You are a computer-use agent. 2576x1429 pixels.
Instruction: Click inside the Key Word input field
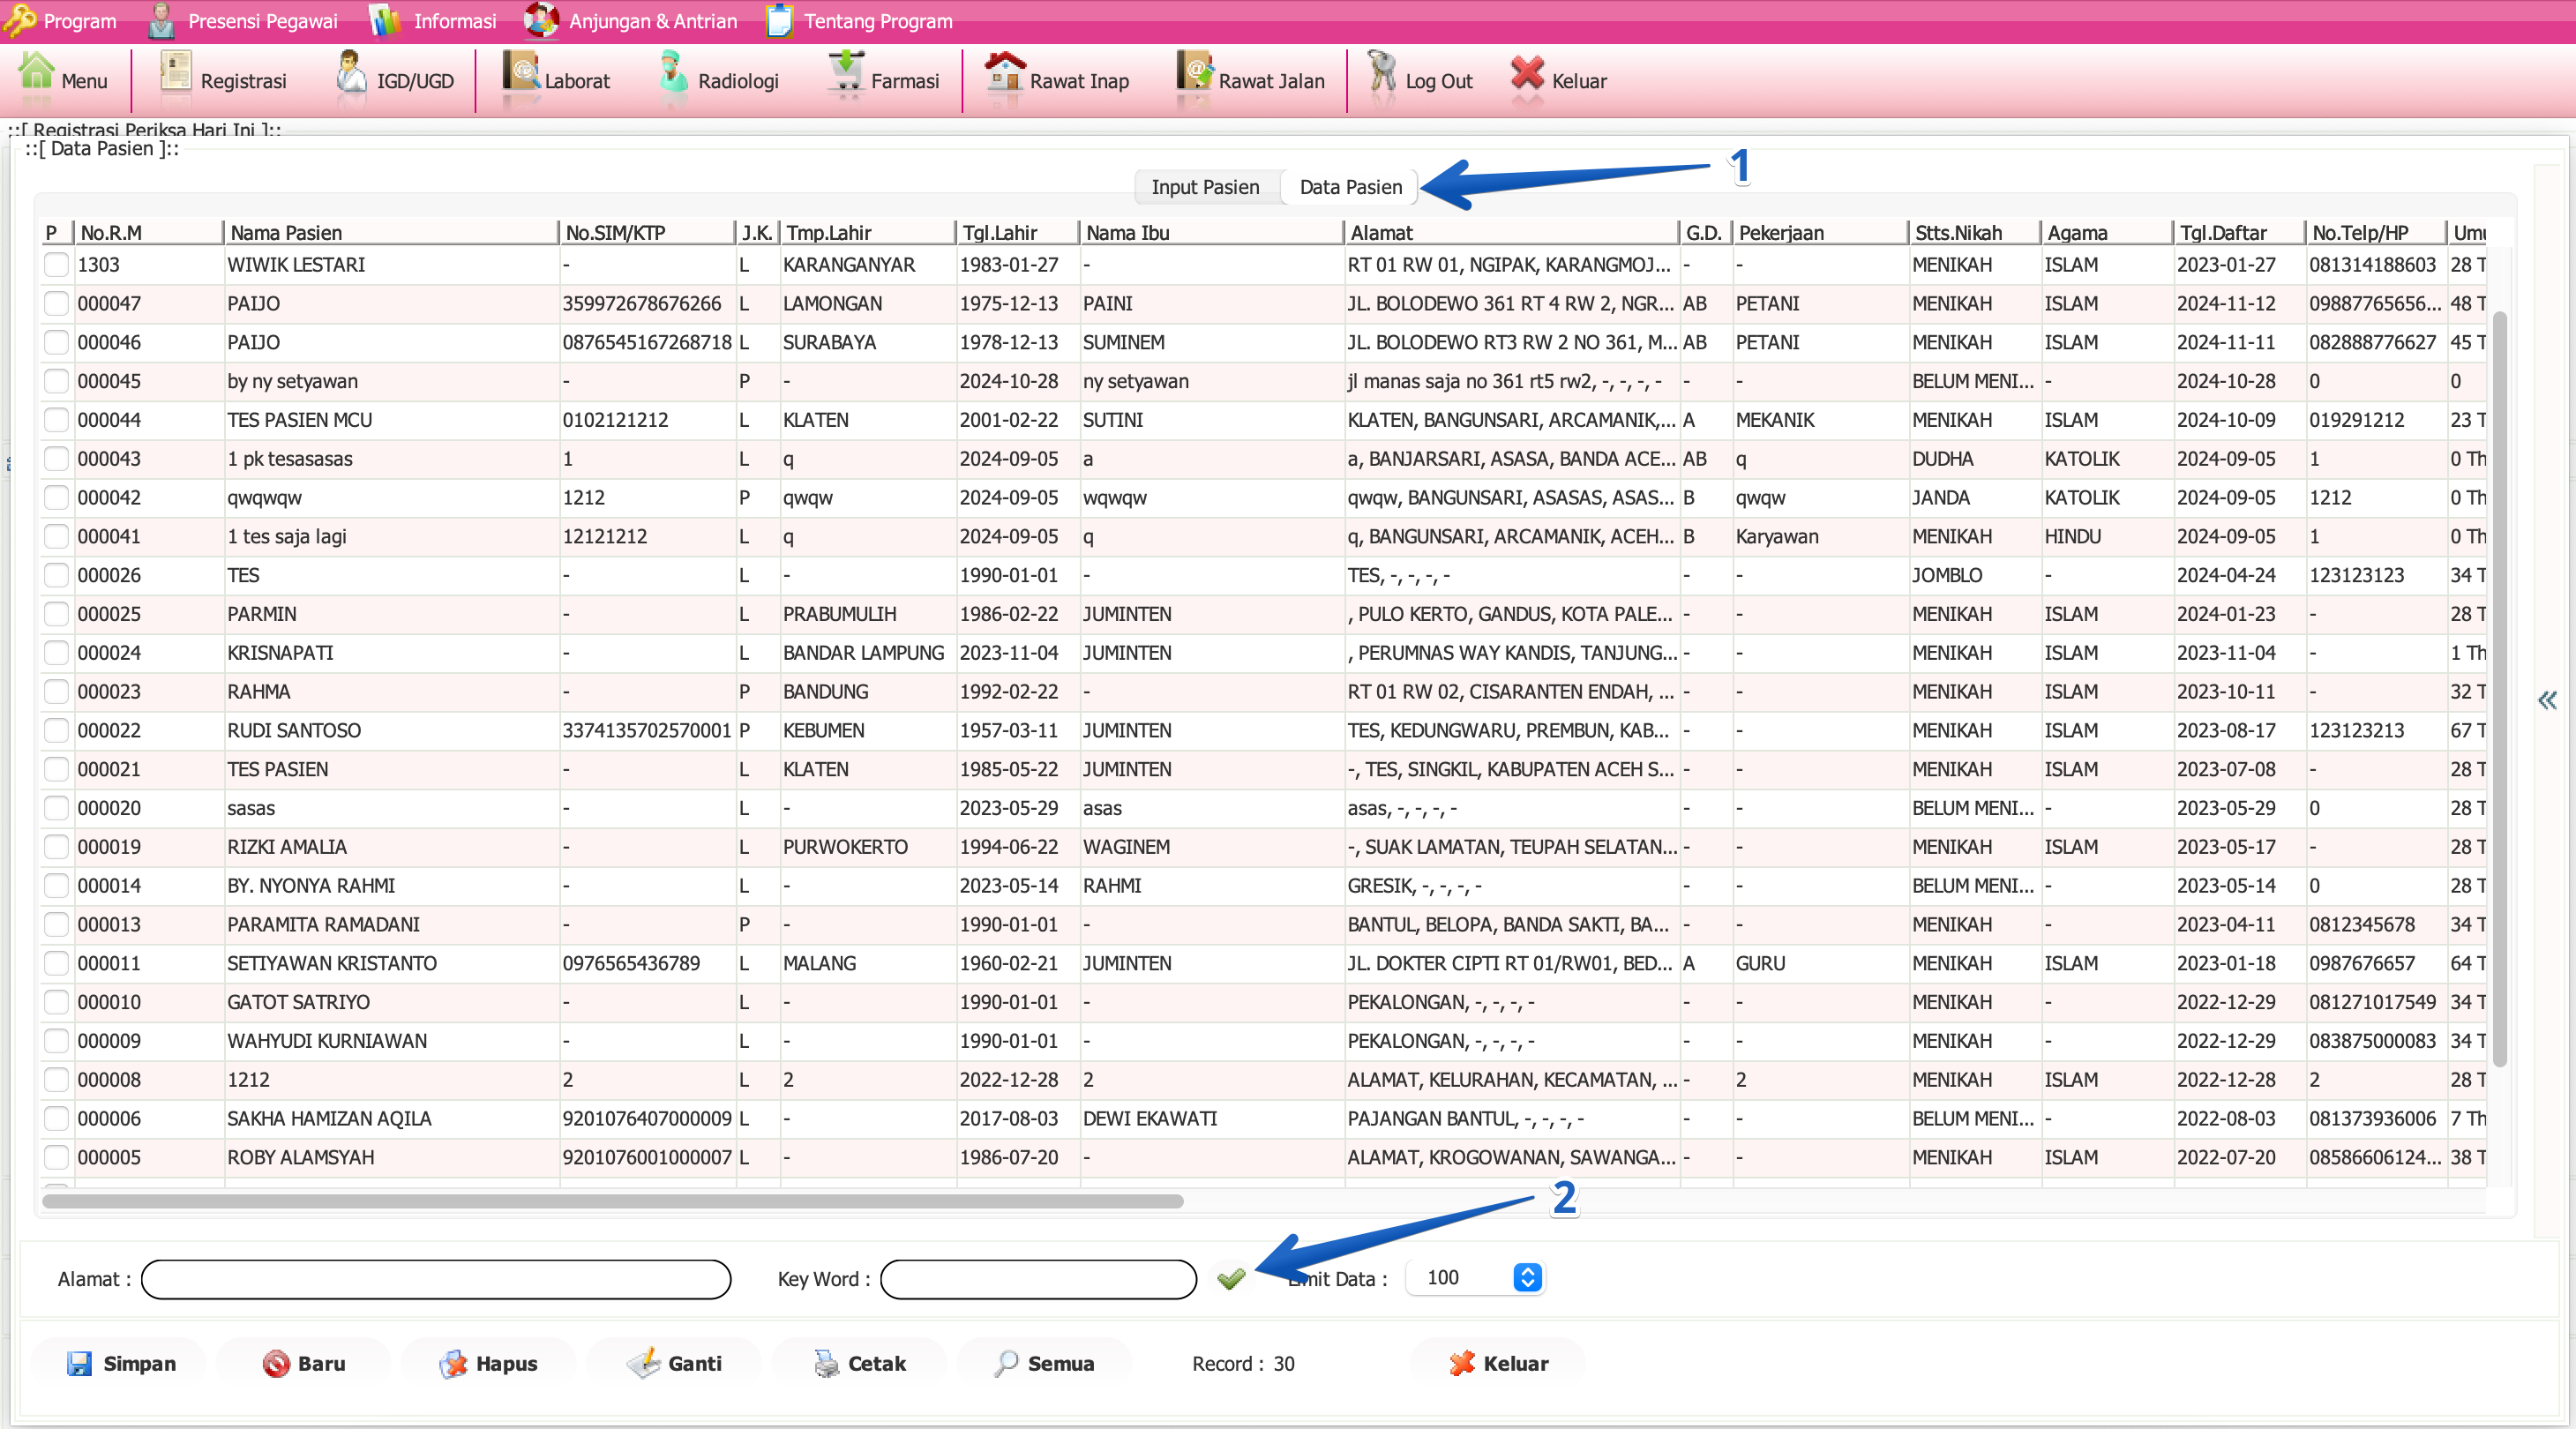click(1038, 1279)
